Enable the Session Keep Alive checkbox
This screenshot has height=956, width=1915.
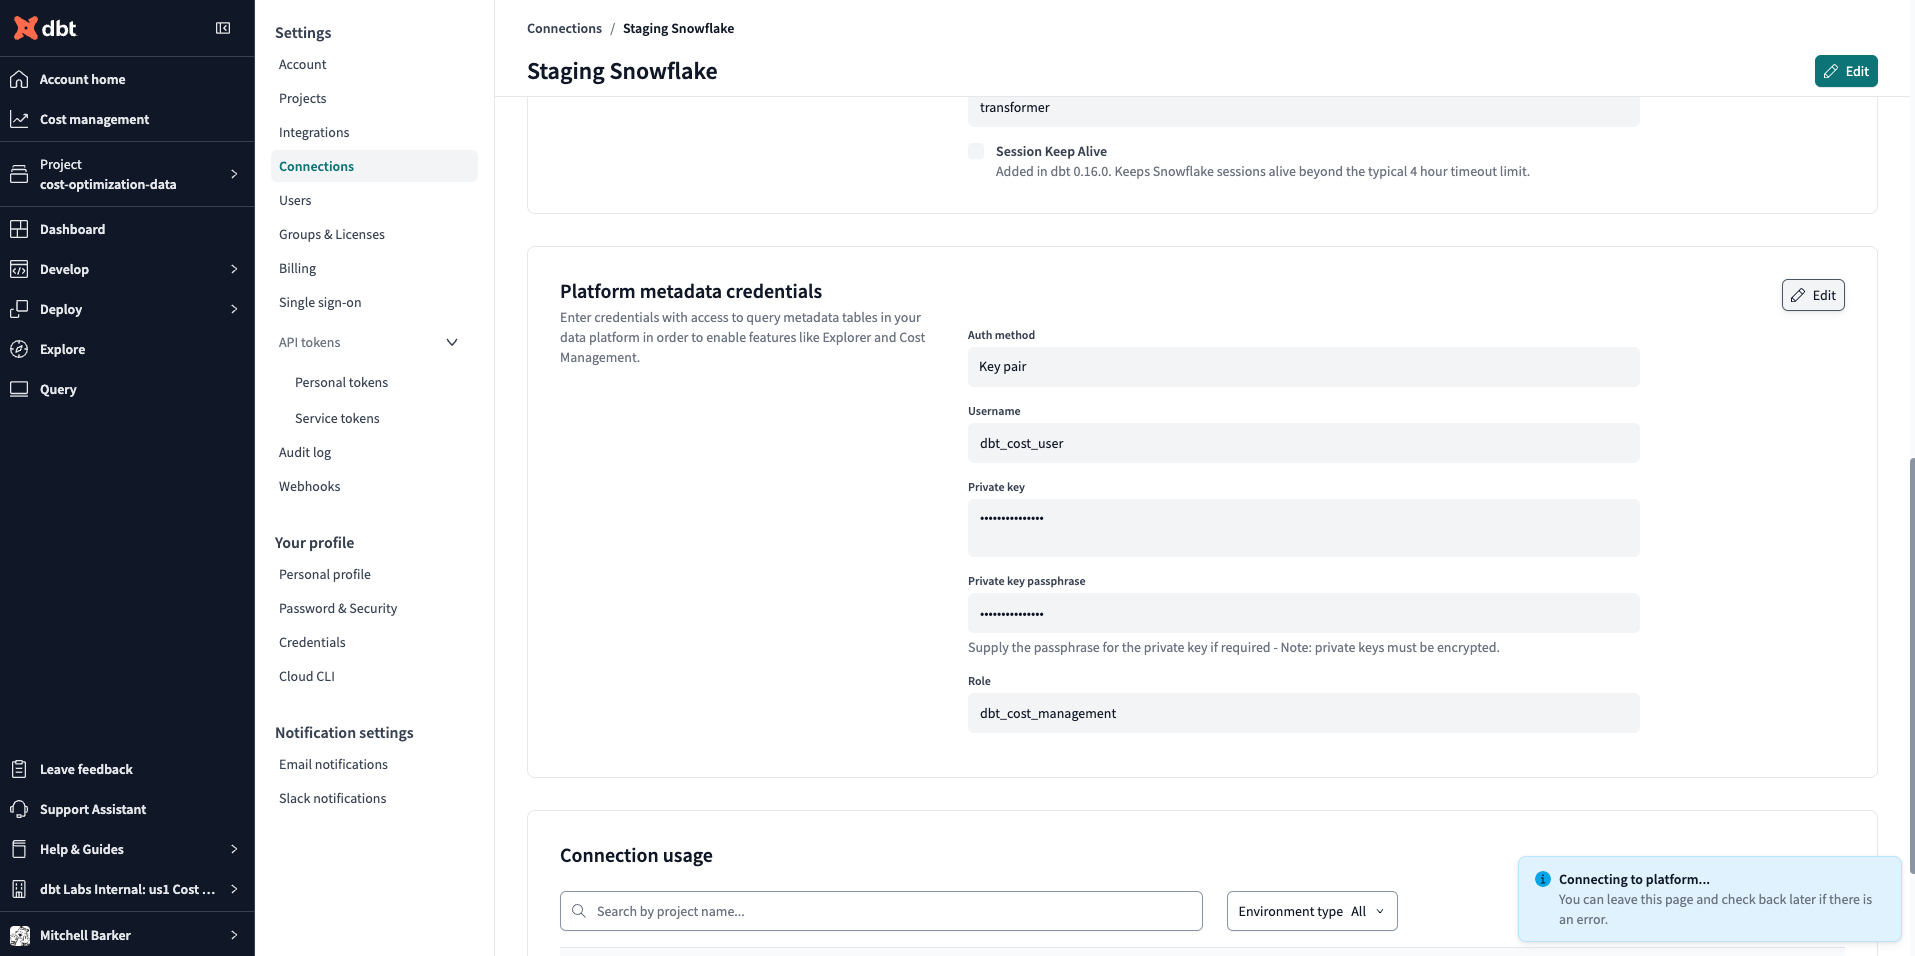pos(974,151)
